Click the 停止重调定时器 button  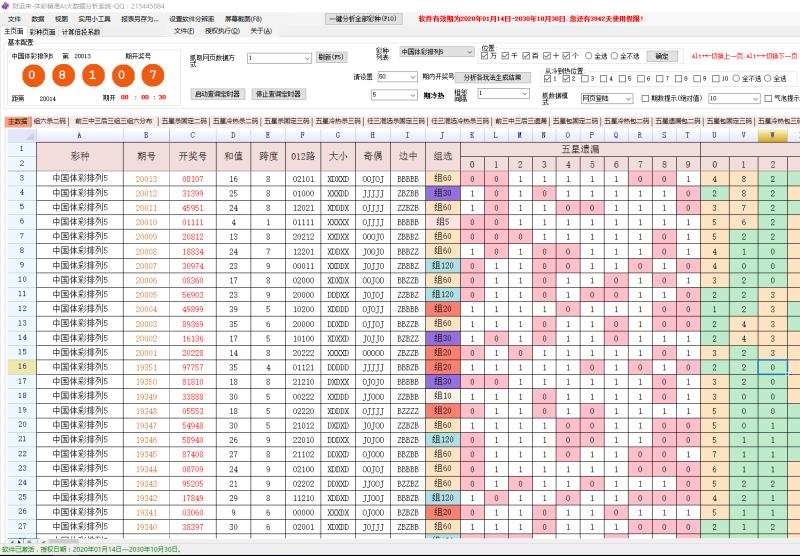click(279, 94)
